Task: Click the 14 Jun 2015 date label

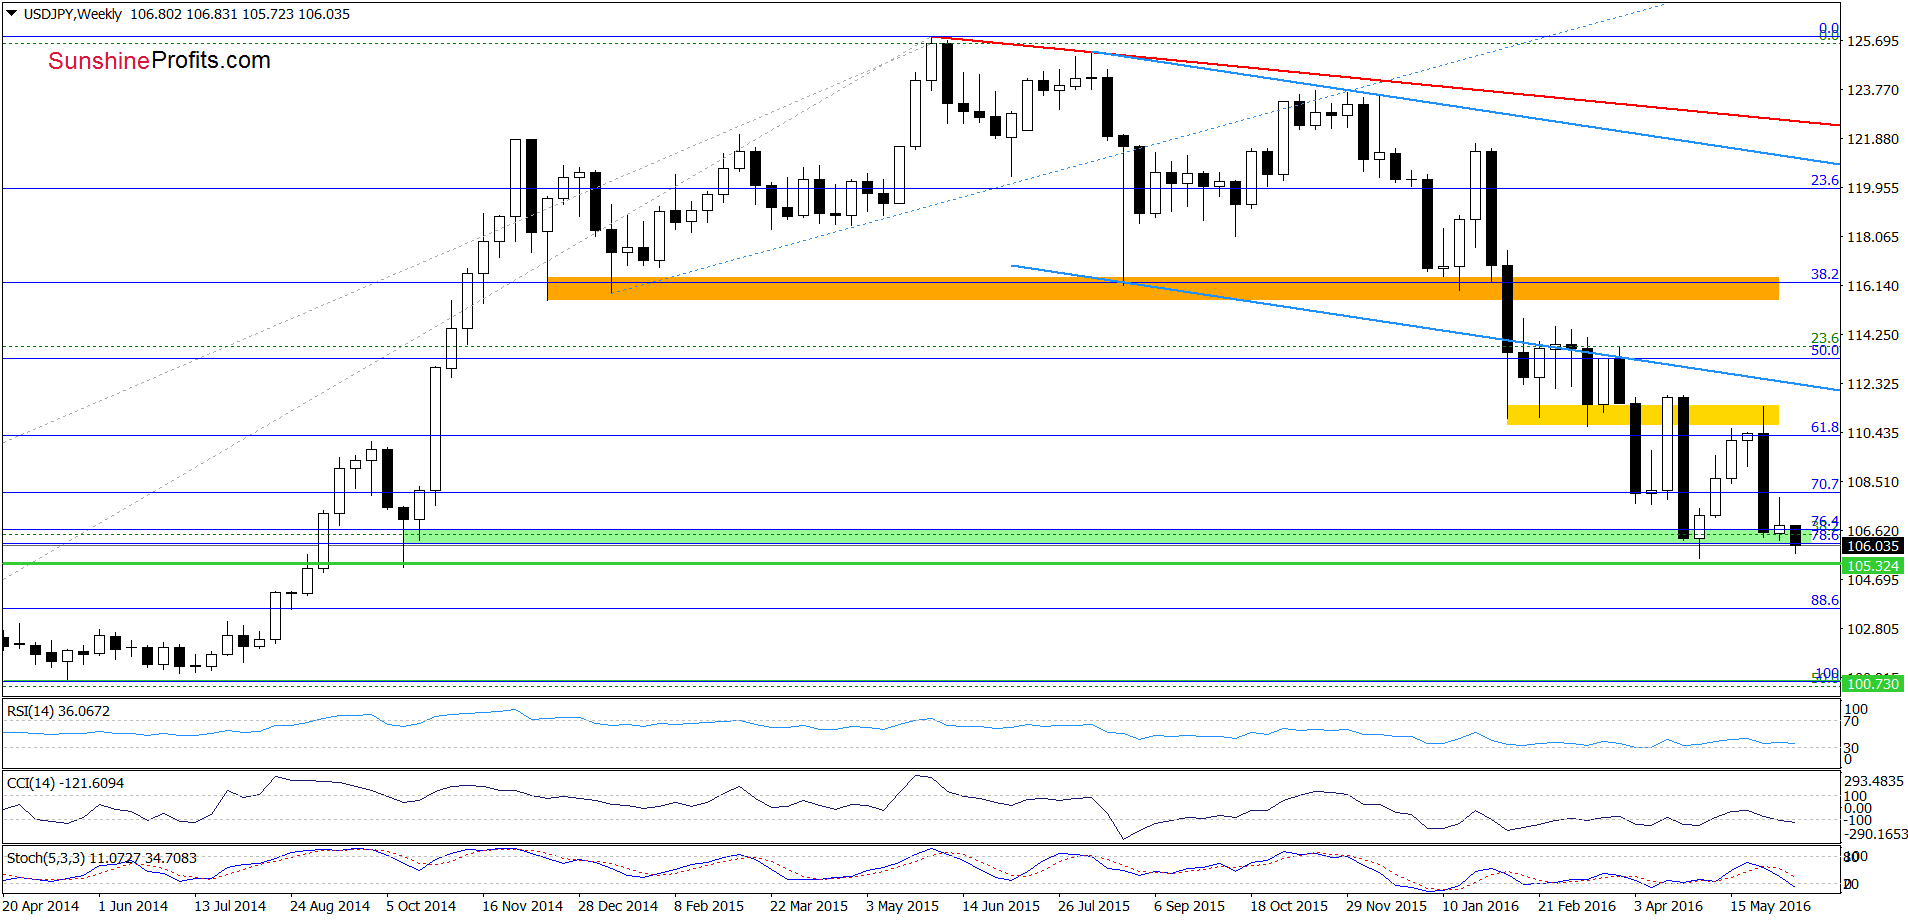Action: click(x=1001, y=906)
